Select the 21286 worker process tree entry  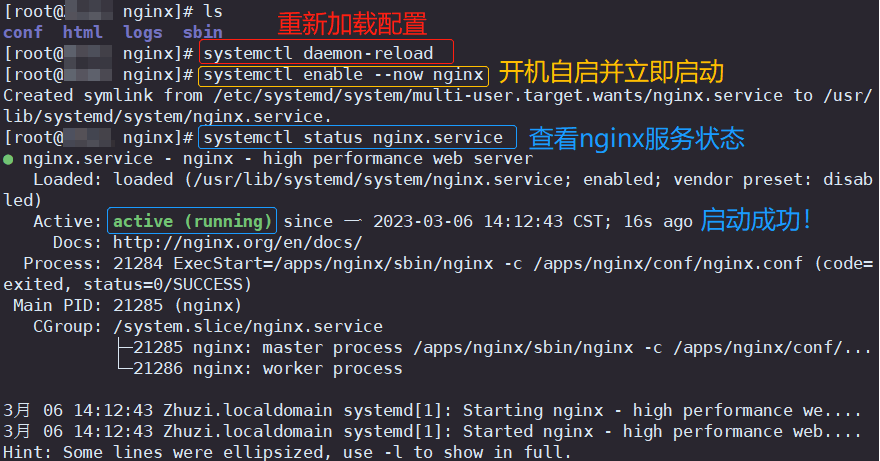(268, 369)
